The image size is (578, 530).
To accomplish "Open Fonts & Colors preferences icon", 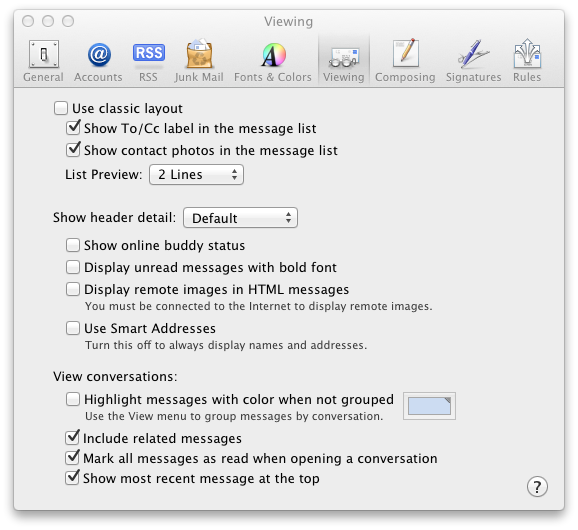I will pyautogui.click(x=273, y=55).
